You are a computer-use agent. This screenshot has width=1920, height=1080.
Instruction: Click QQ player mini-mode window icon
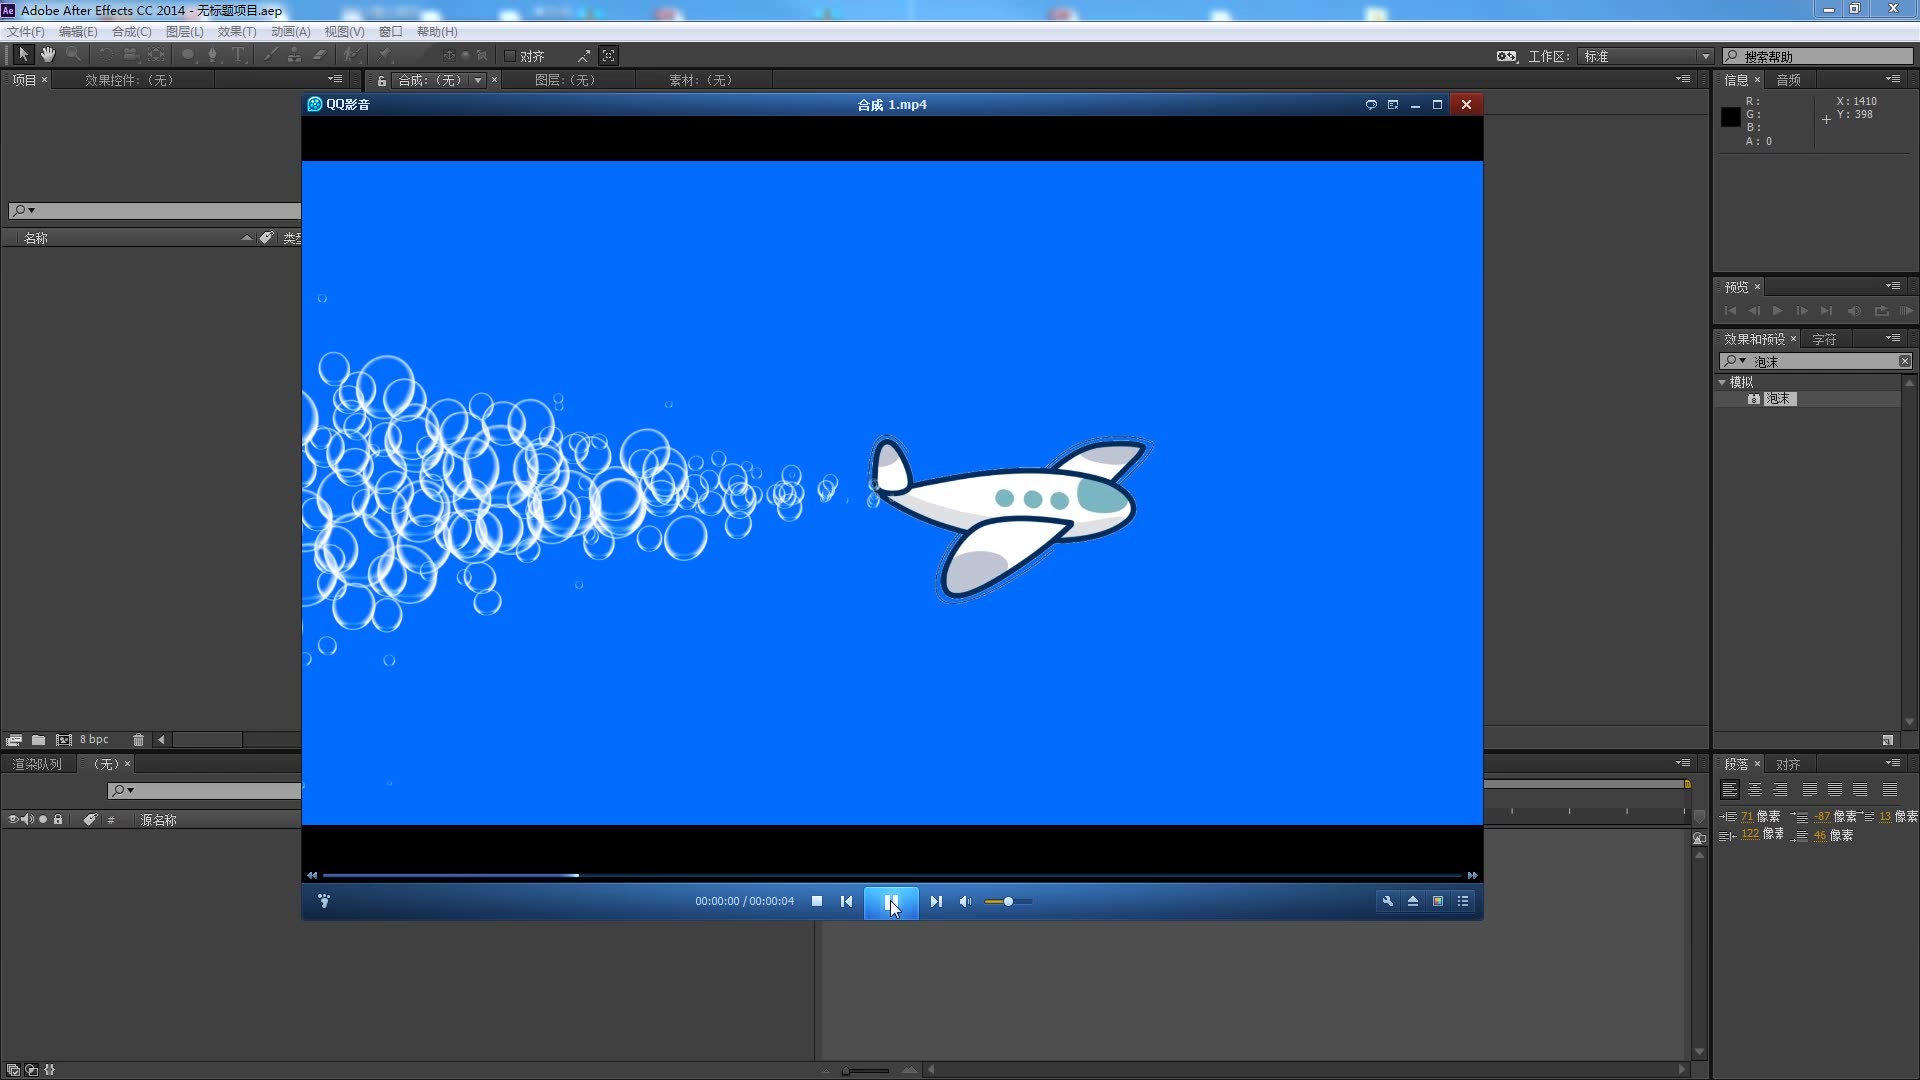point(1393,104)
